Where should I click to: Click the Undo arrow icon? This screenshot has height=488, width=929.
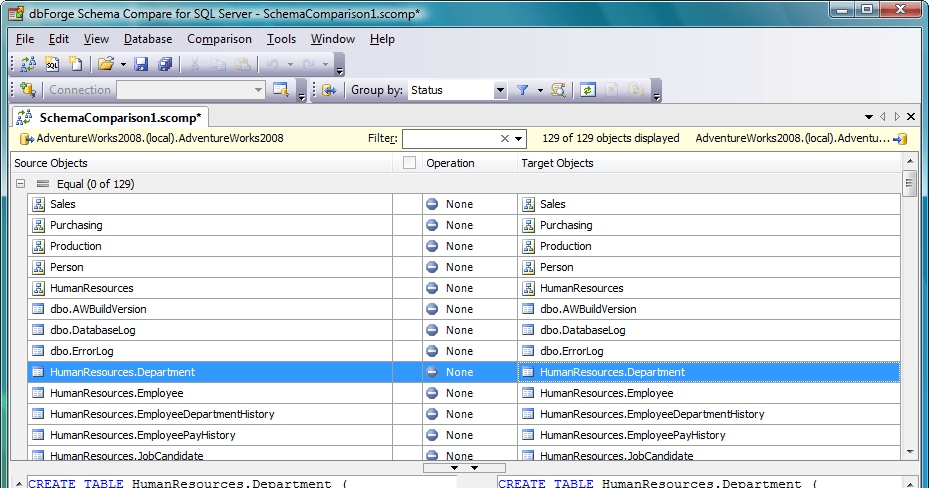(x=273, y=64)
